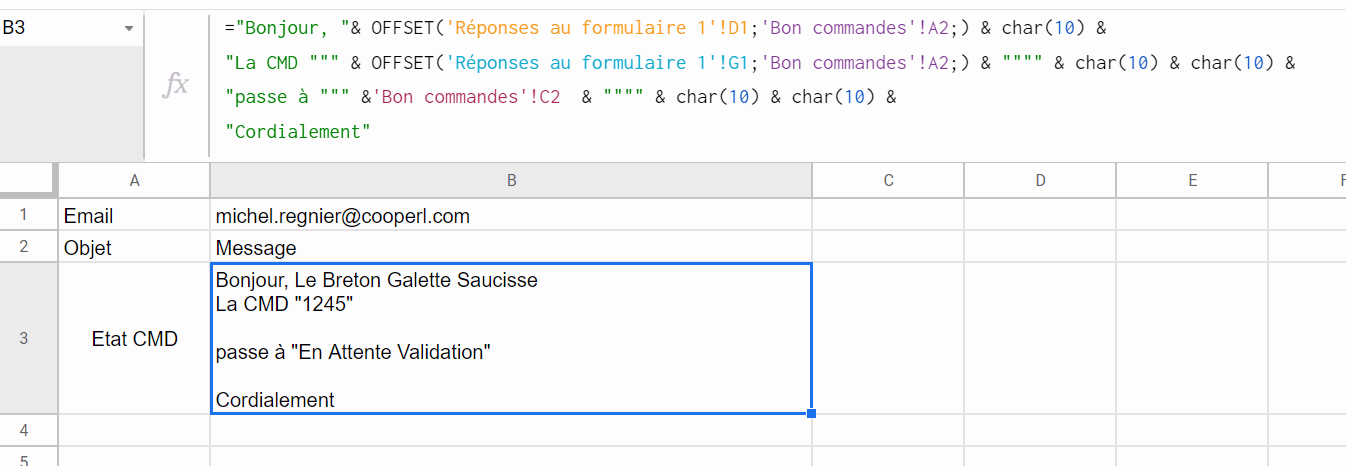Click the Message cell
The height and width of the screenshot is (466, 1346).
[511, 248]
